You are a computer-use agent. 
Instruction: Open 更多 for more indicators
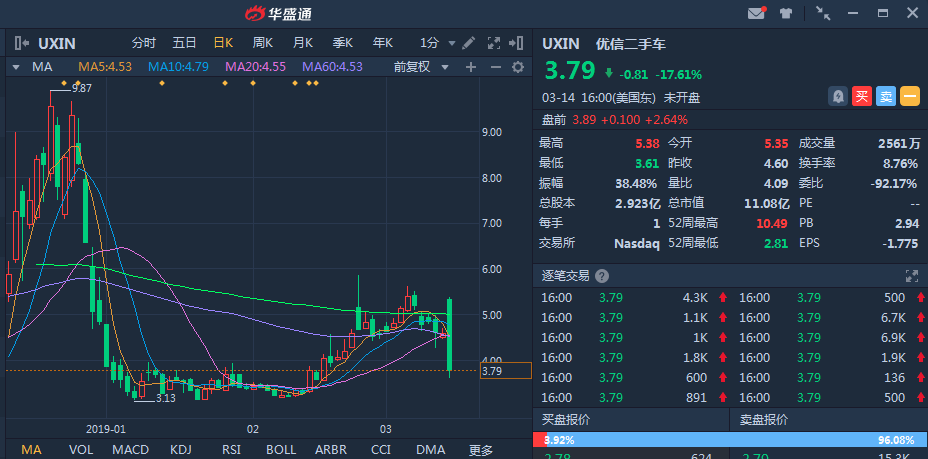tap(481, 450)
